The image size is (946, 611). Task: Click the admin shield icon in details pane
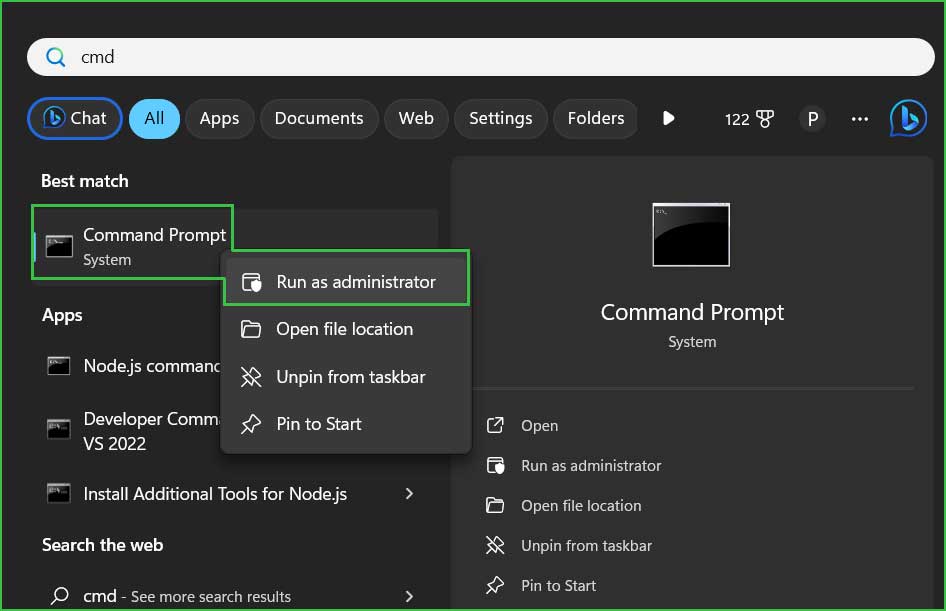tap(495, 466)
